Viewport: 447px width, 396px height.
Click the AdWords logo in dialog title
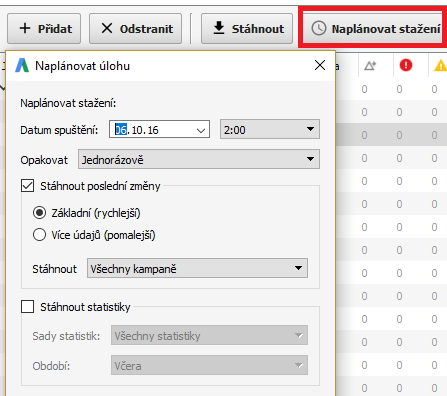pyautogui.click(x=22, y=65)
